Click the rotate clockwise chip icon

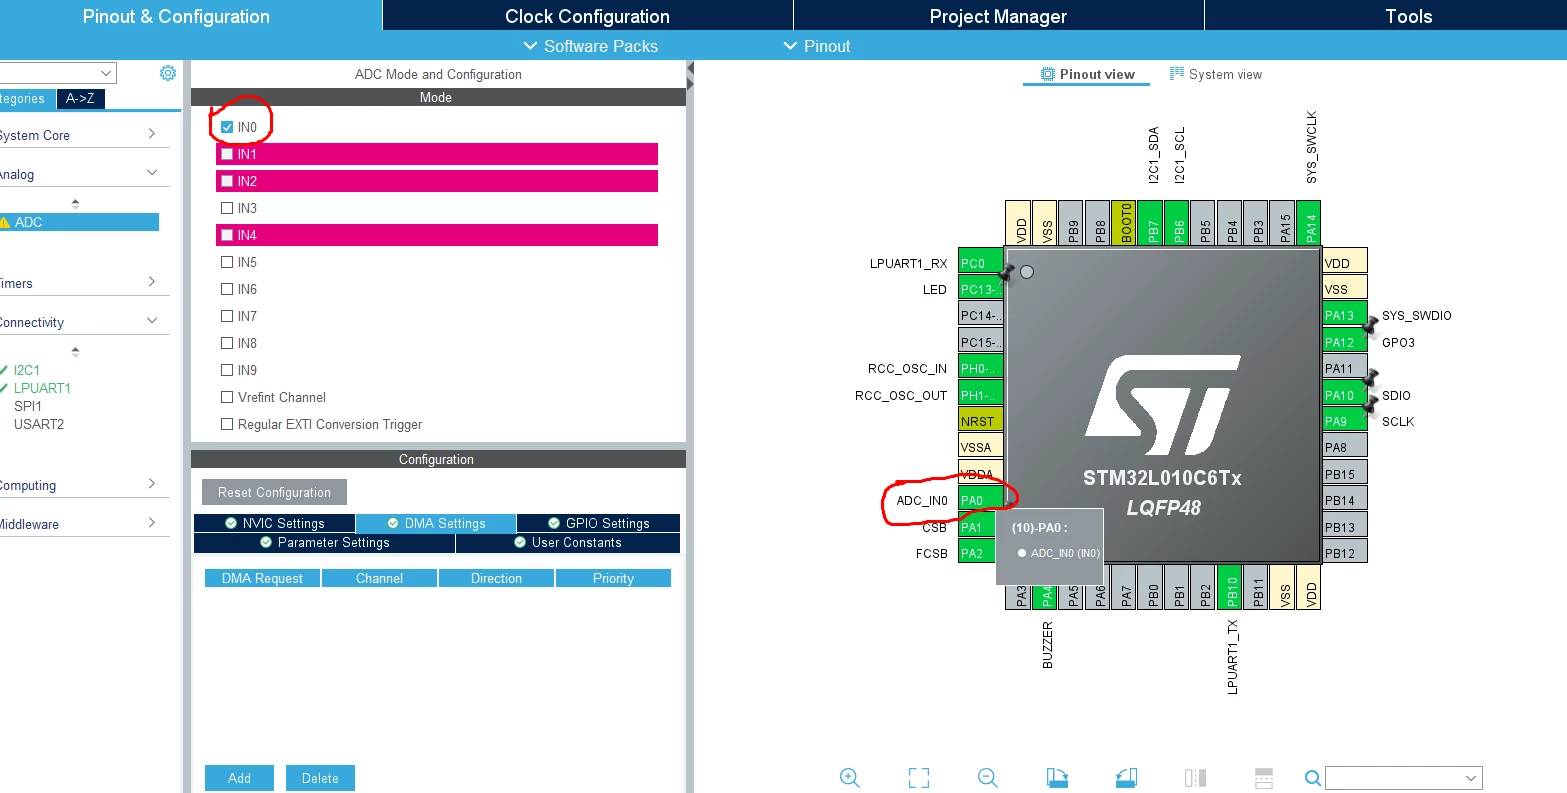(x=1057, y=778)
